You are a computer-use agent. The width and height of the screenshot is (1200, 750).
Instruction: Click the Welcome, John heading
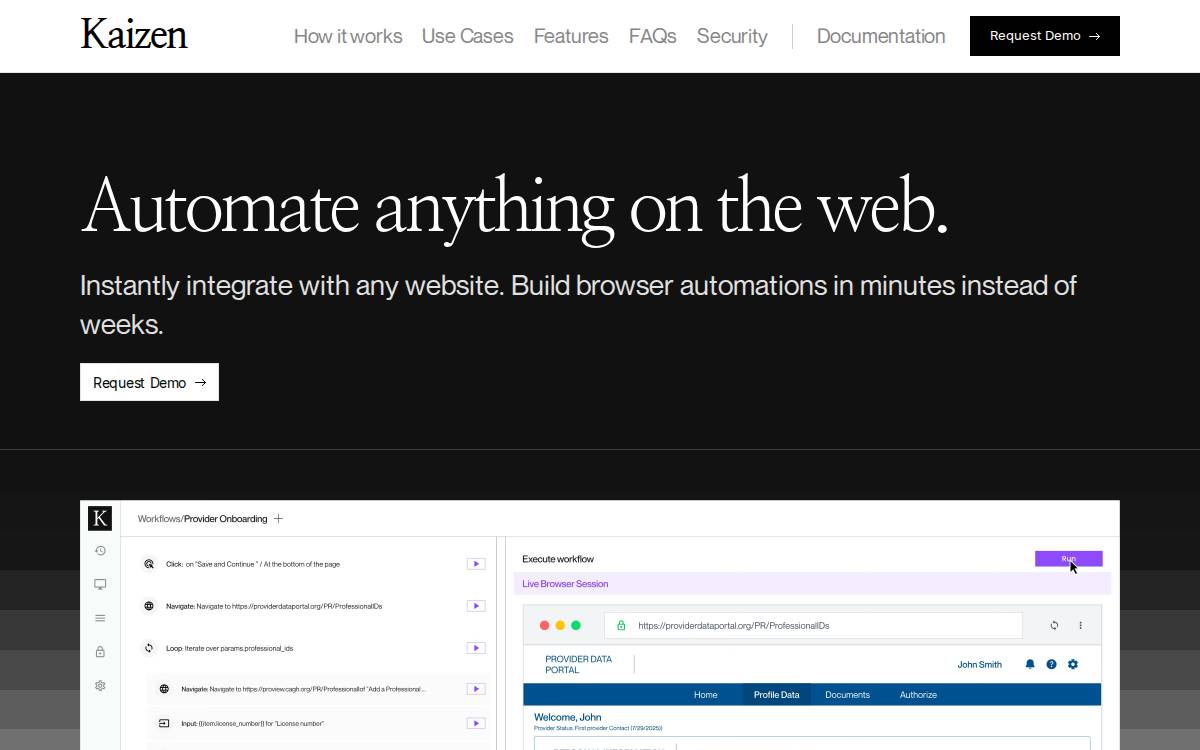pos(568,717)
